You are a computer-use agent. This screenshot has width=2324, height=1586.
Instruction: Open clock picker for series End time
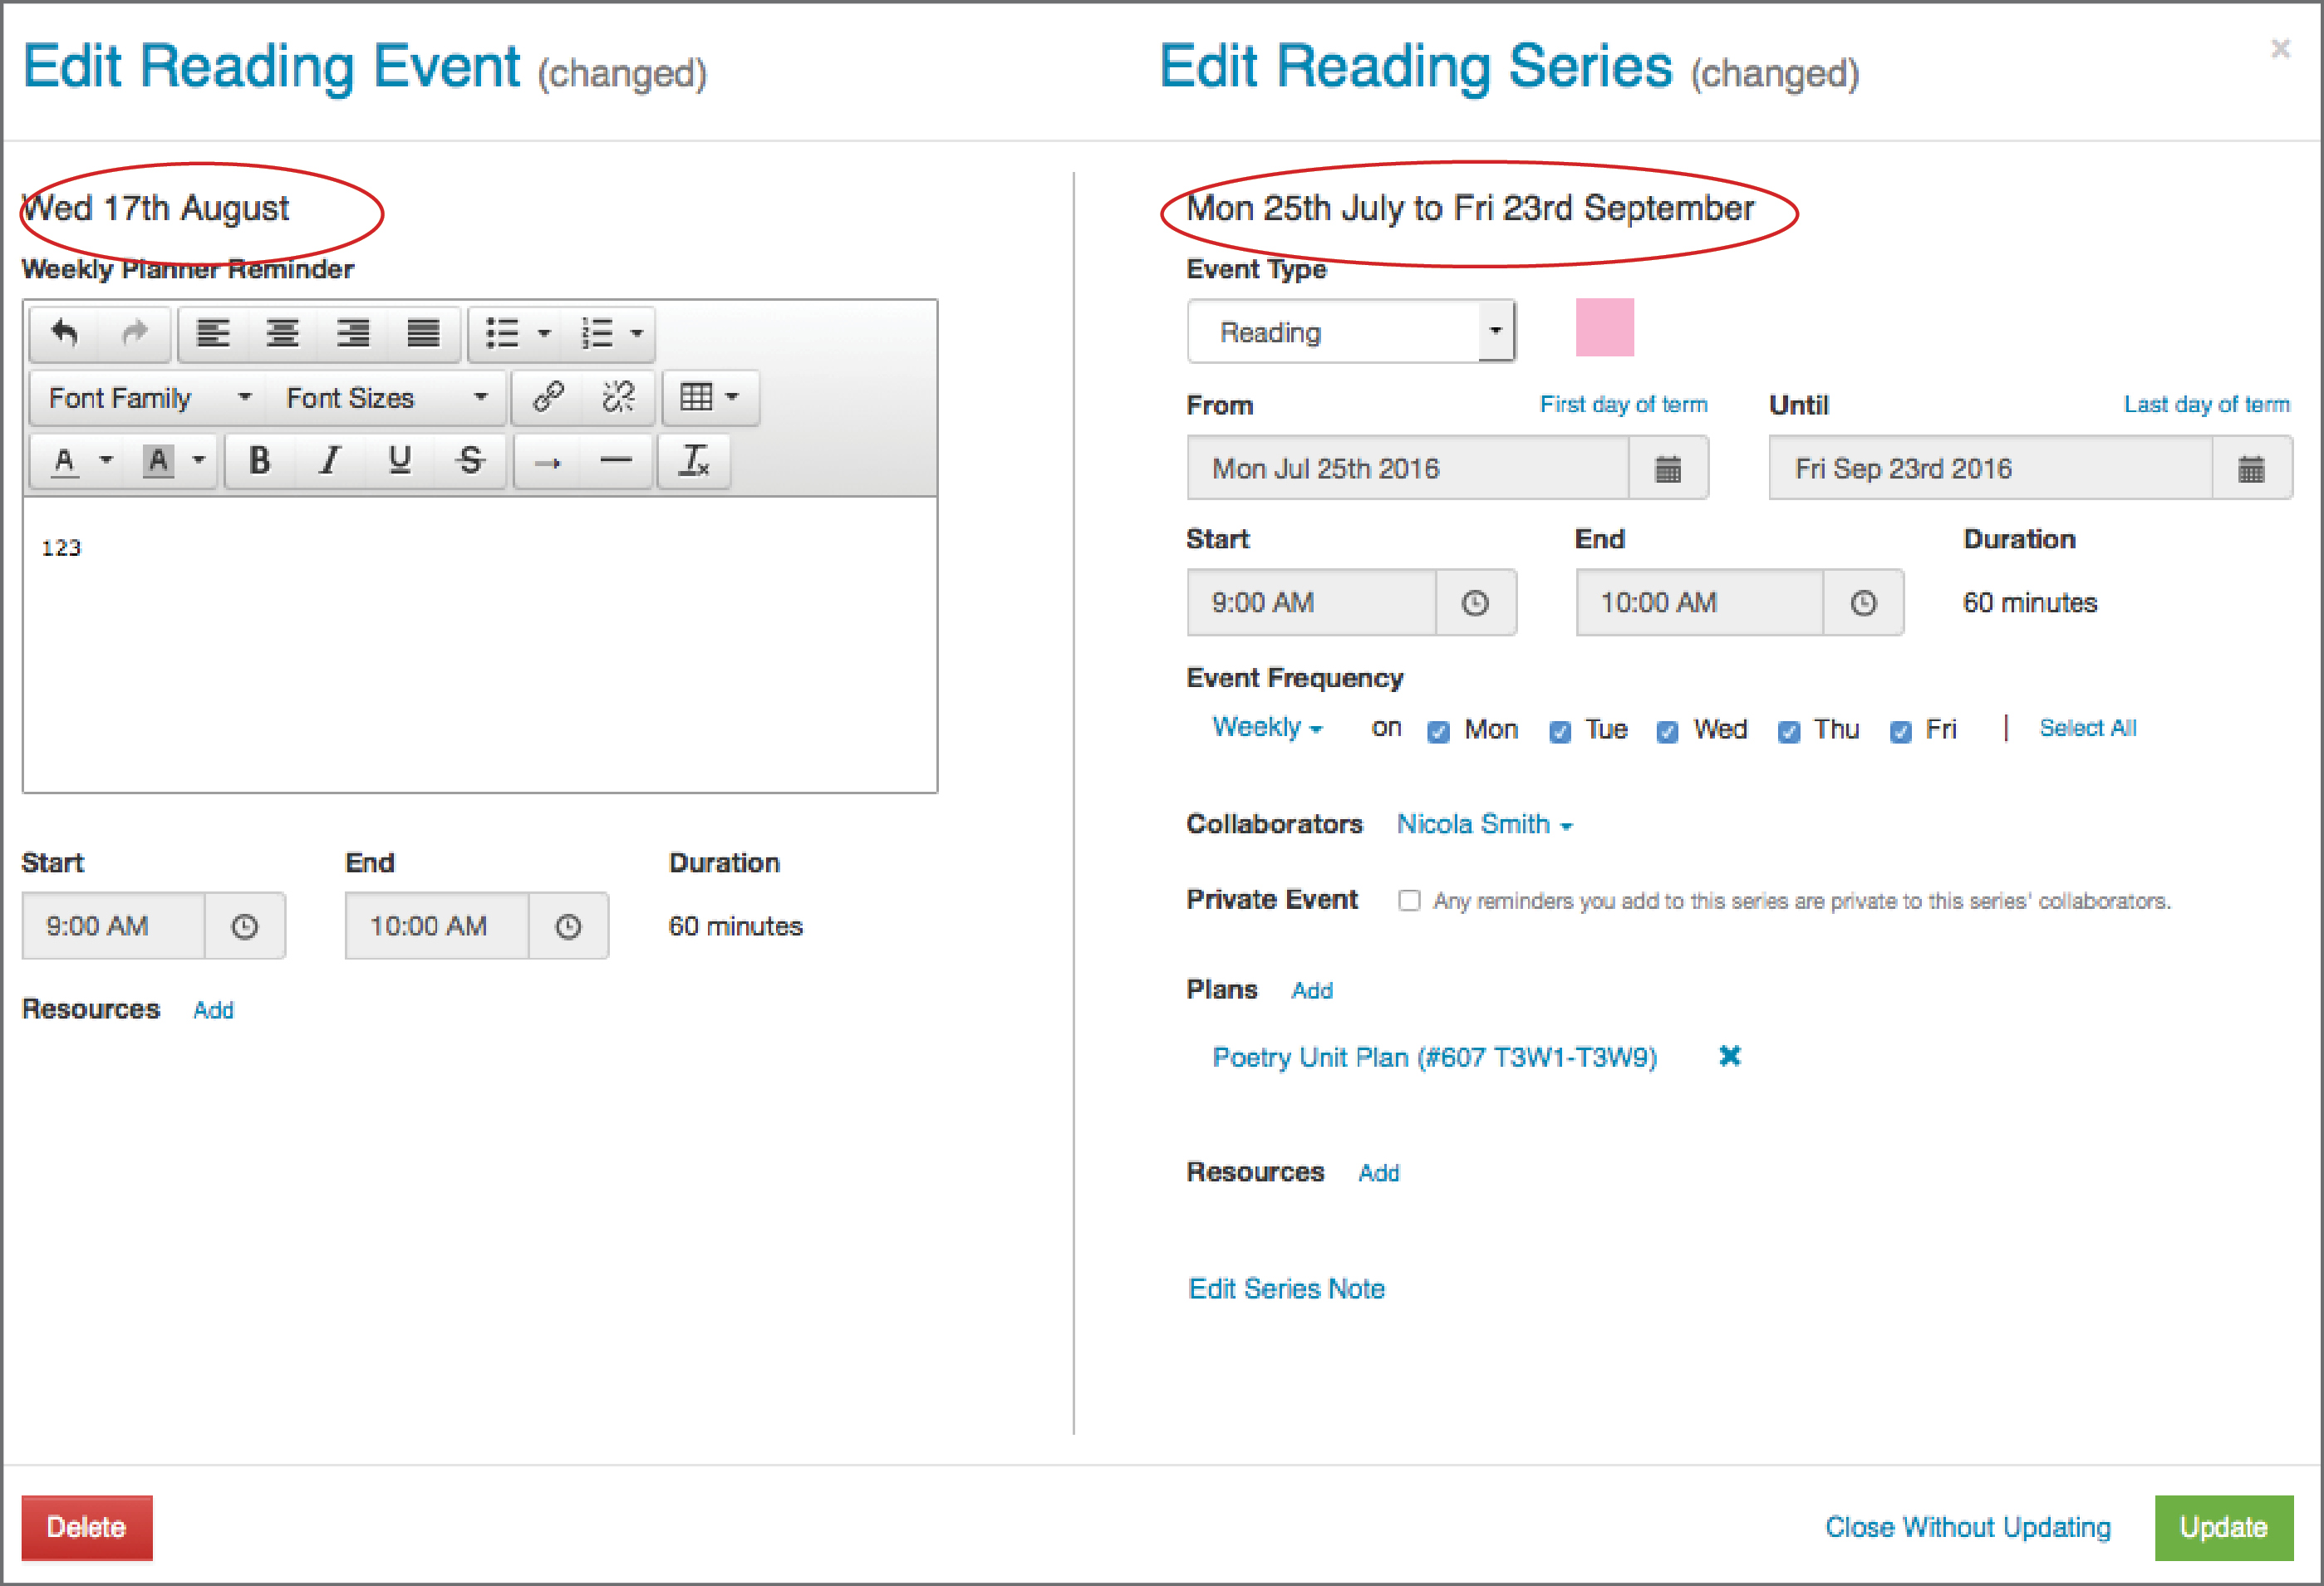[1862, 603]
